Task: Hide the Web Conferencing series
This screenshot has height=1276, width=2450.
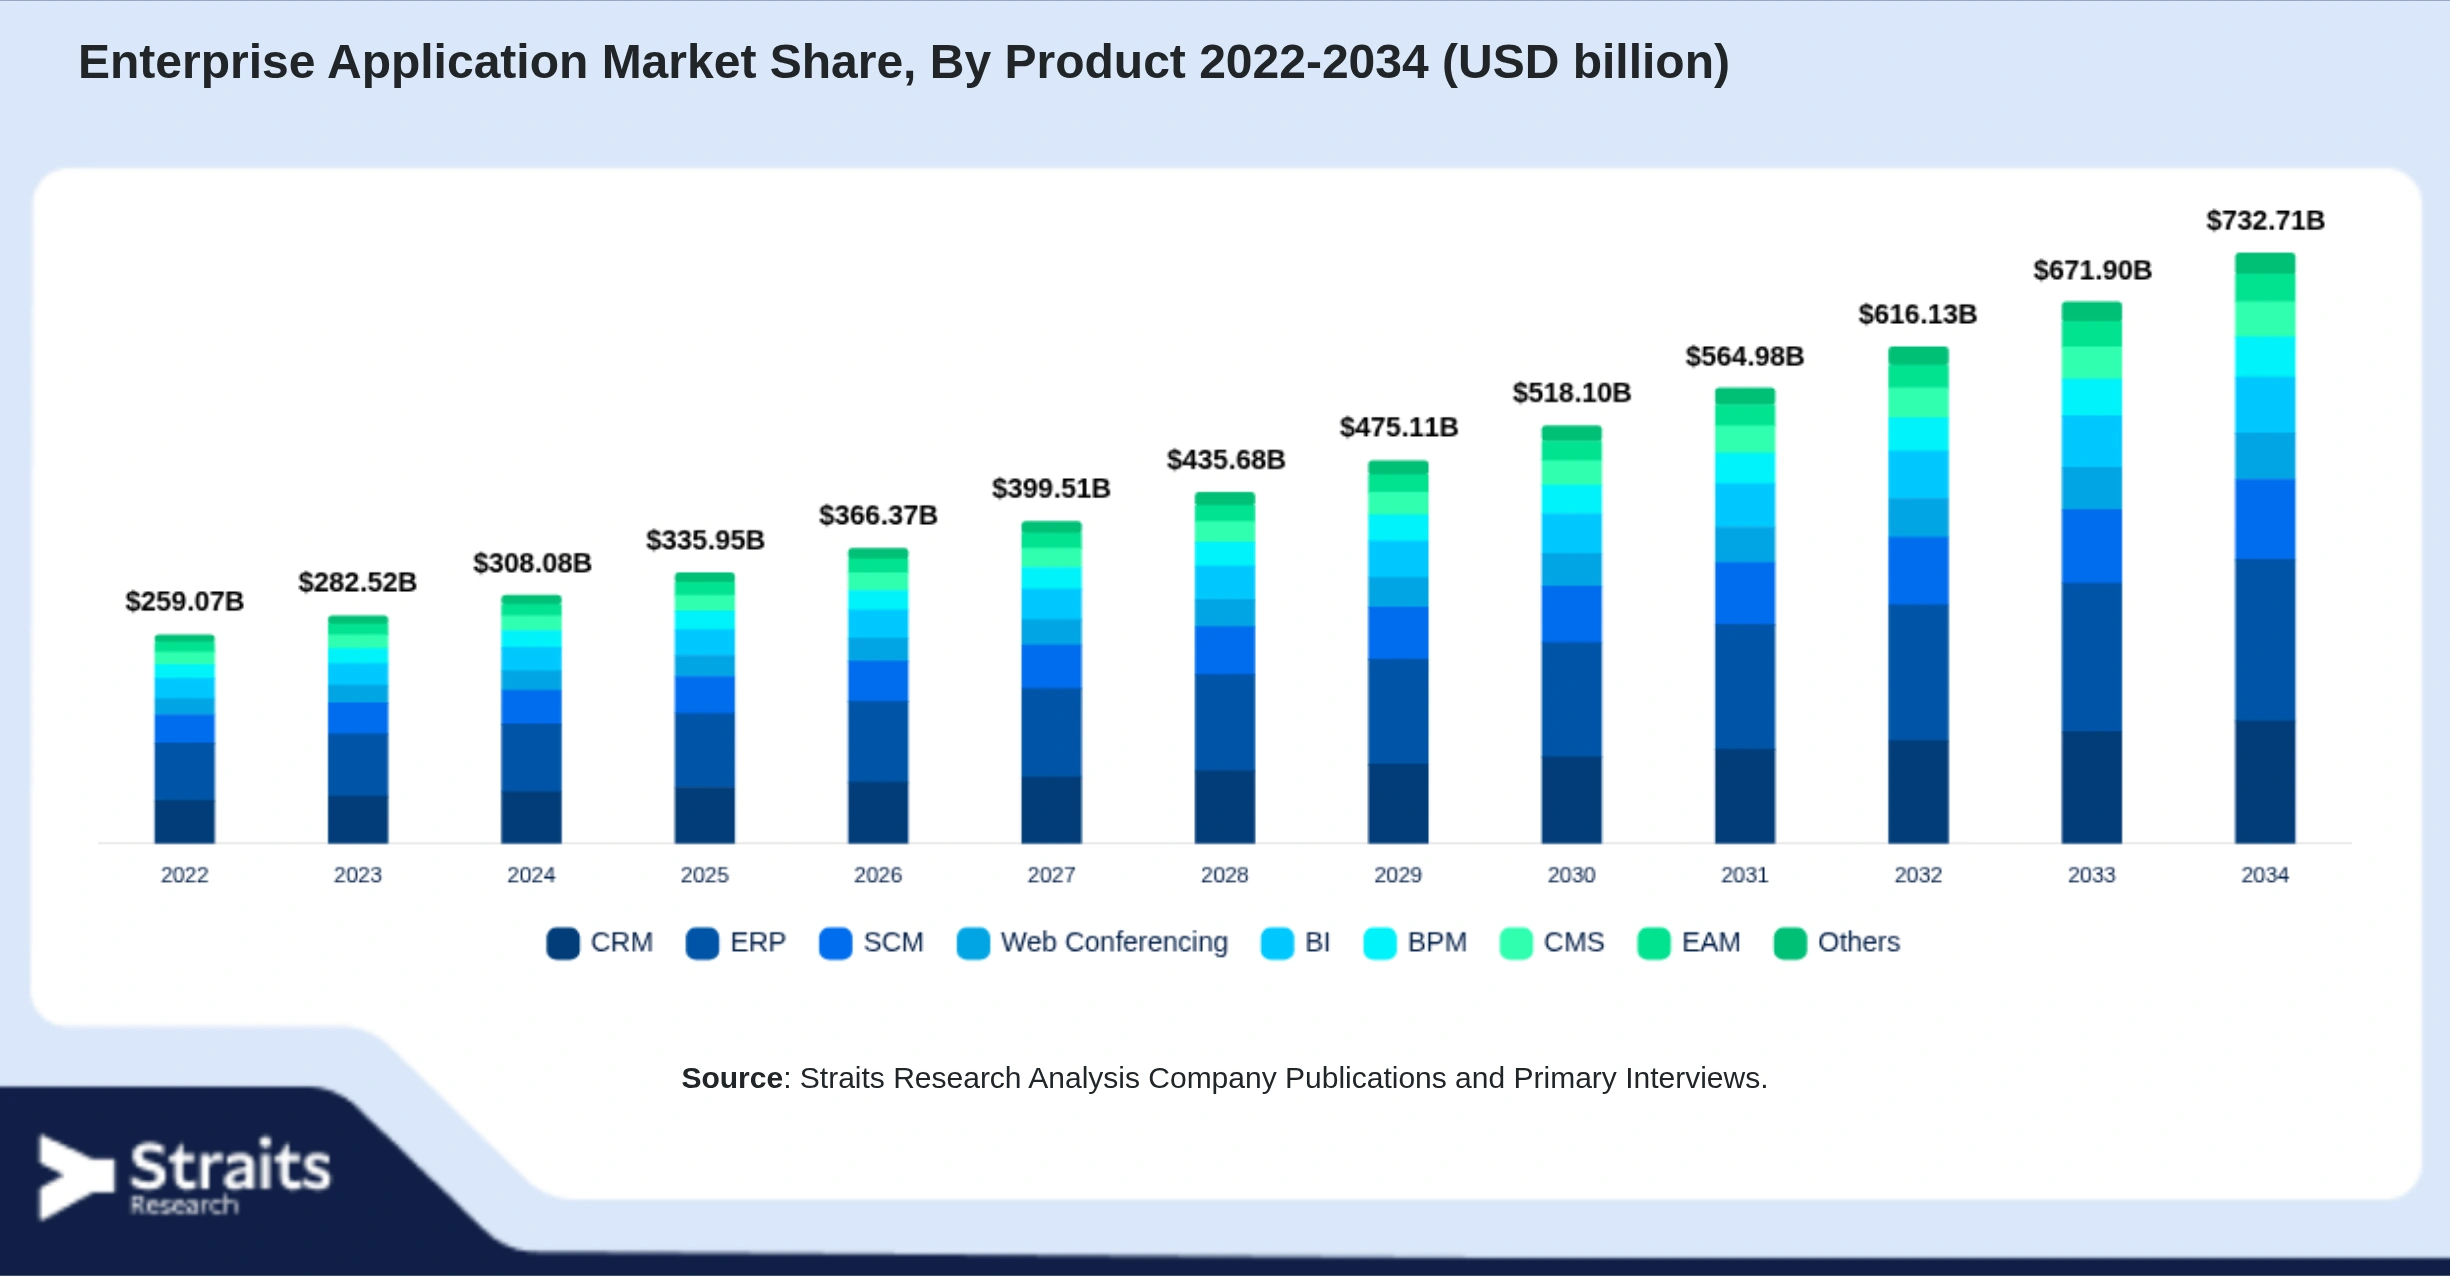Action: [1092, 943]
